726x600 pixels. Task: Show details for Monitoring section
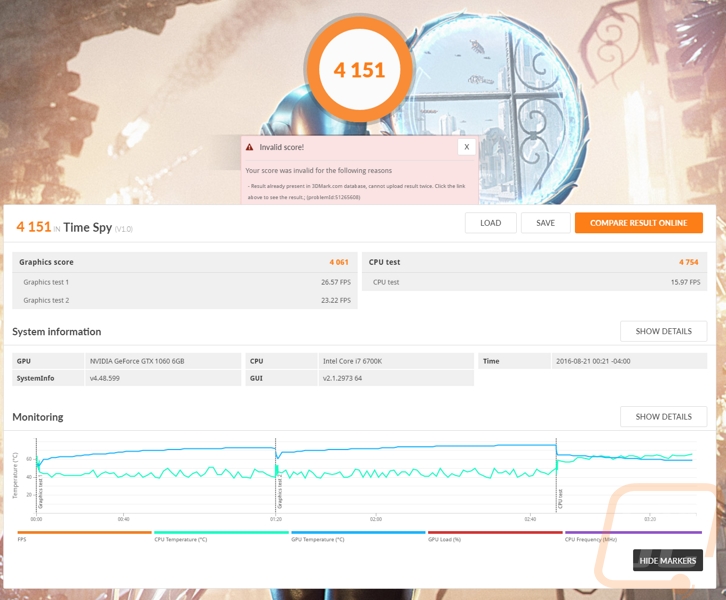pyautogui.click(x=663, y=417)
